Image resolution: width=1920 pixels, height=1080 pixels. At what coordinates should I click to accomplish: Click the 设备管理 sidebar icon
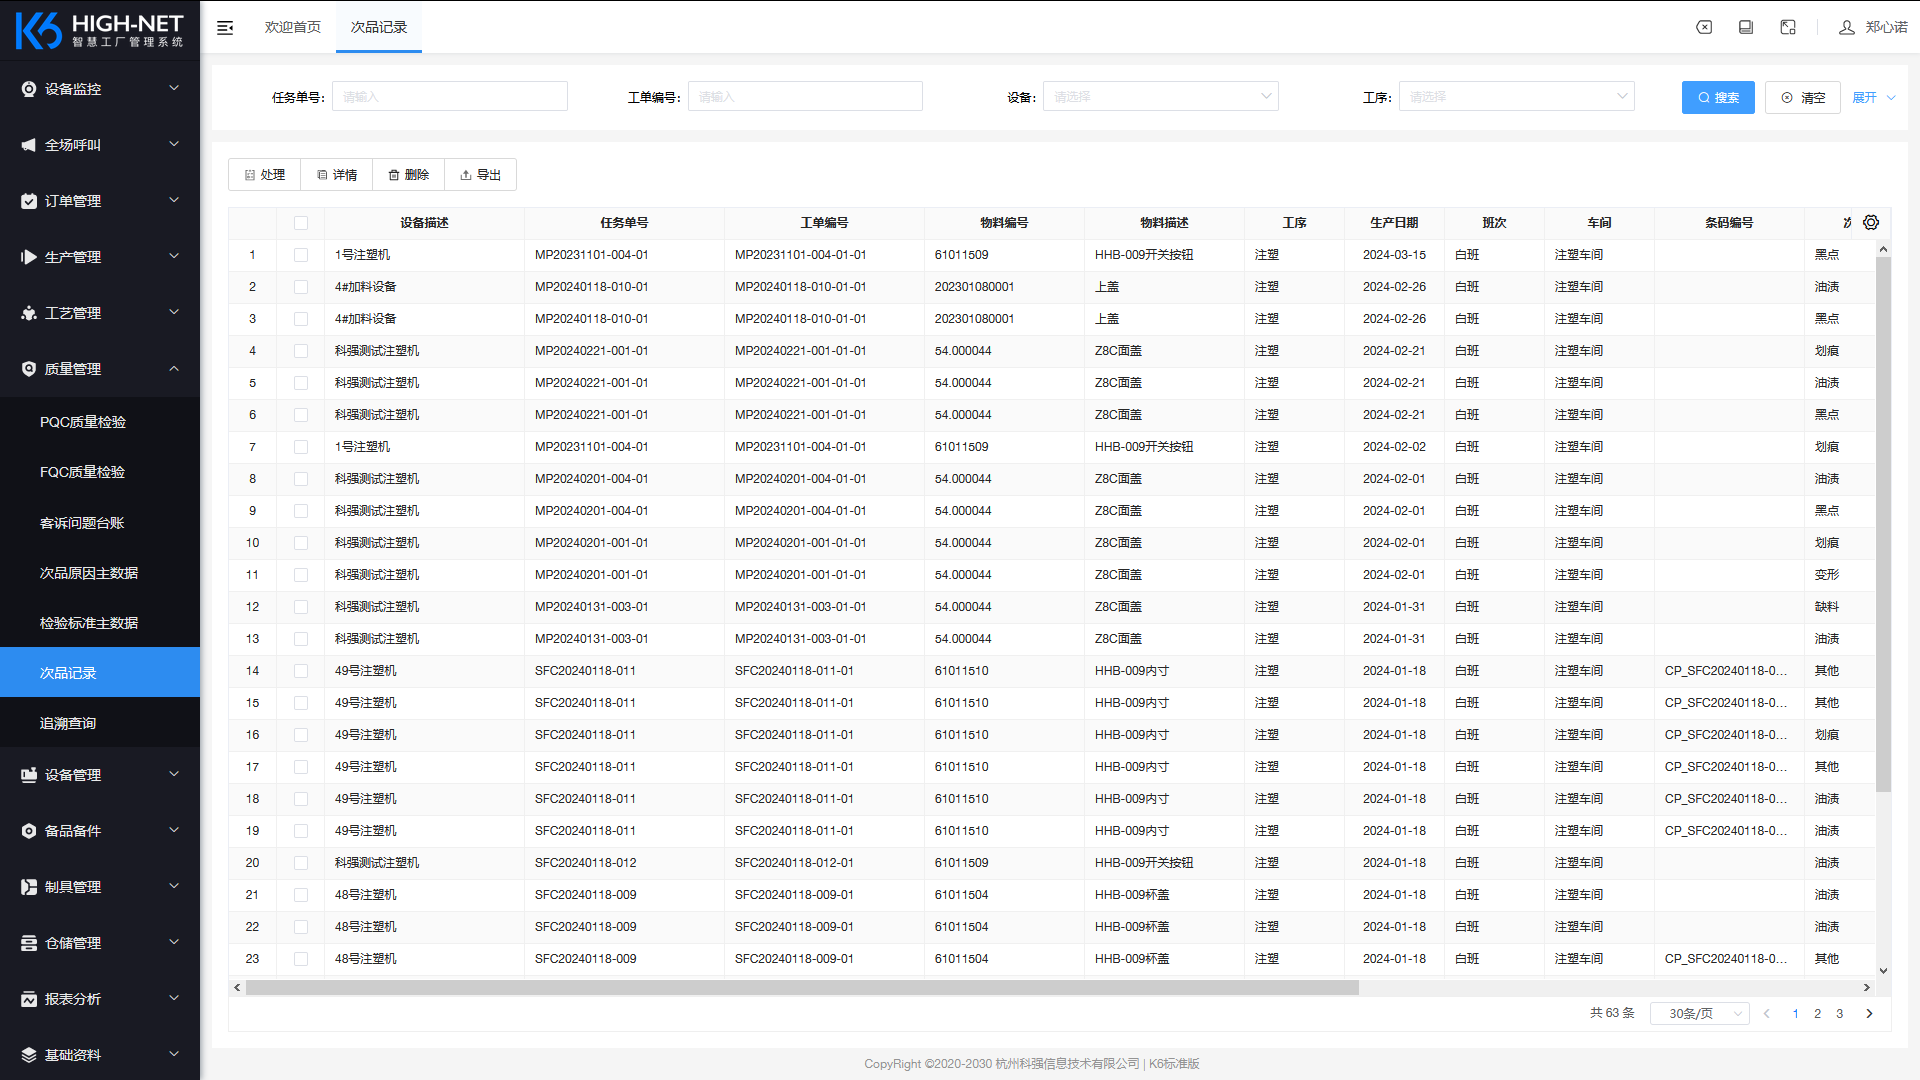tap(29, 775)
